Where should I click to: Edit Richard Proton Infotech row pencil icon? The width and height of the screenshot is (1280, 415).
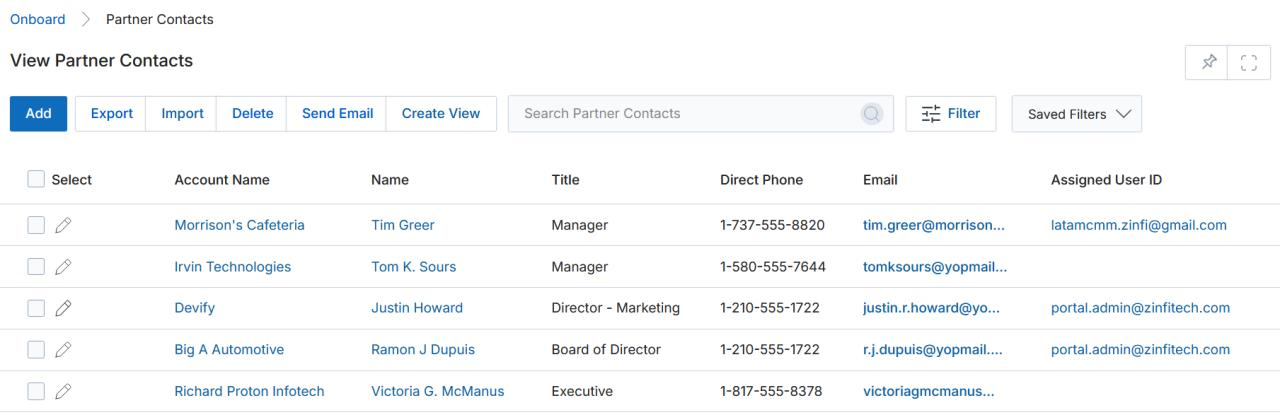pyautogui.click(x=63, y=391)
